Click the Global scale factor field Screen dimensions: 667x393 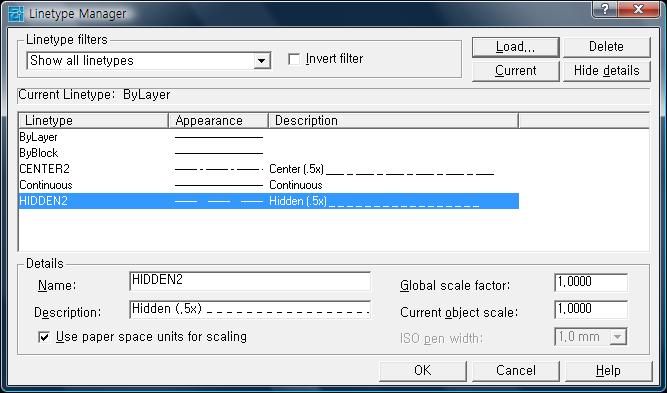click(591, 283)
